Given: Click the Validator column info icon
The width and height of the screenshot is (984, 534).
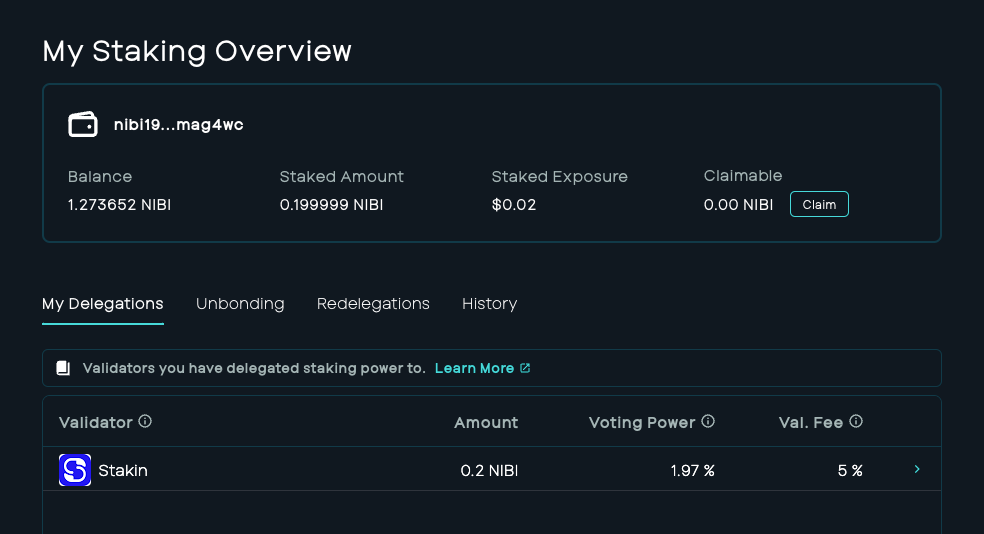Looking at the screenshot, I should point(145,421).
